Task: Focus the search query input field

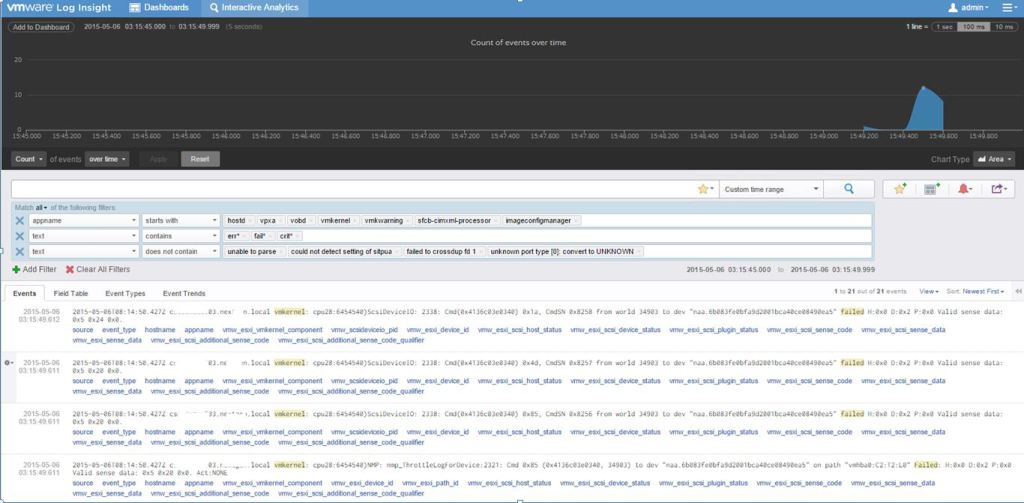Action: tap(353, 189)
